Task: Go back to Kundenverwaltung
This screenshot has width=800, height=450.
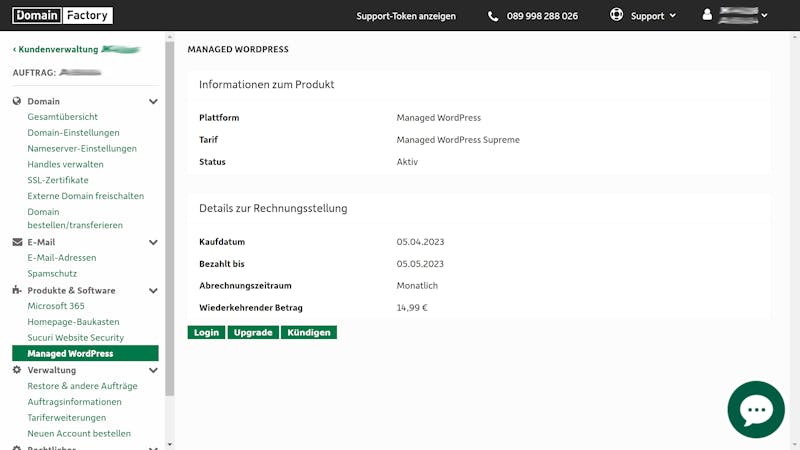Action: point(55,49)
